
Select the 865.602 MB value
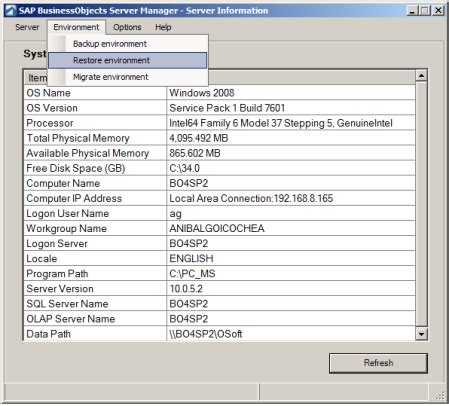291,153
